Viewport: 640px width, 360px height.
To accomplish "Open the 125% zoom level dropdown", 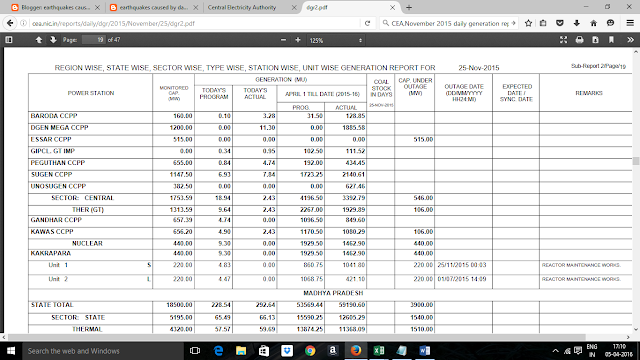I will click(336, 40).
